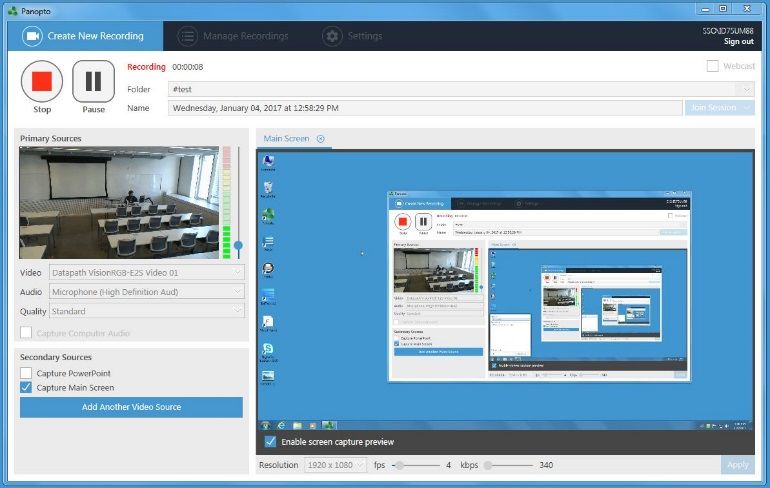The height and width of the screenshot is (488, 770).
Task: Open the Manage Recordings tab
Action: [233, 36]
